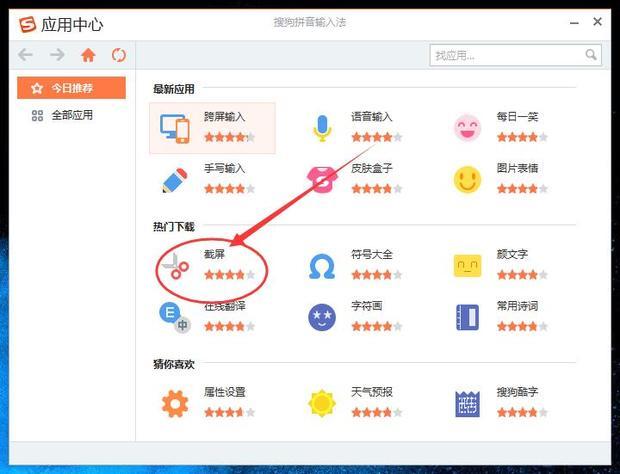This screenshot has width=620, height=474.
Task: Refresh the app center page
Action: tap(119, 55)
